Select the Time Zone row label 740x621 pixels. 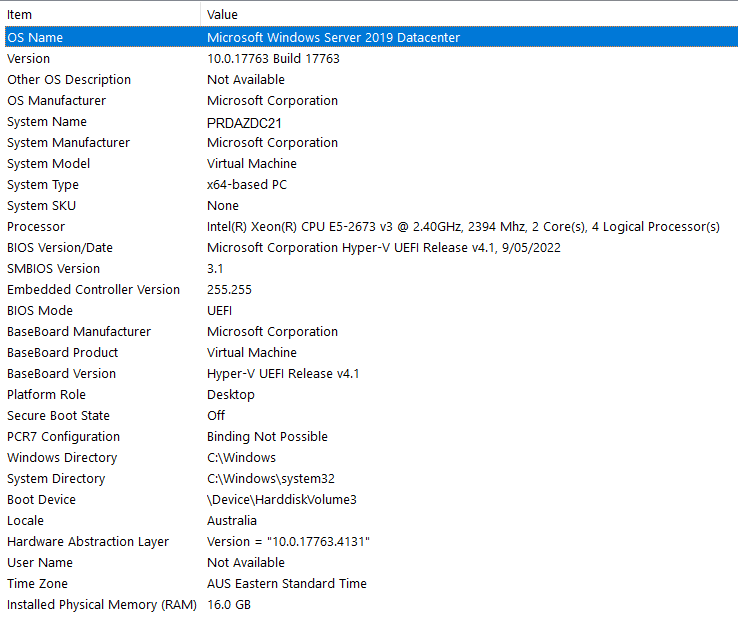click(37, 584)
